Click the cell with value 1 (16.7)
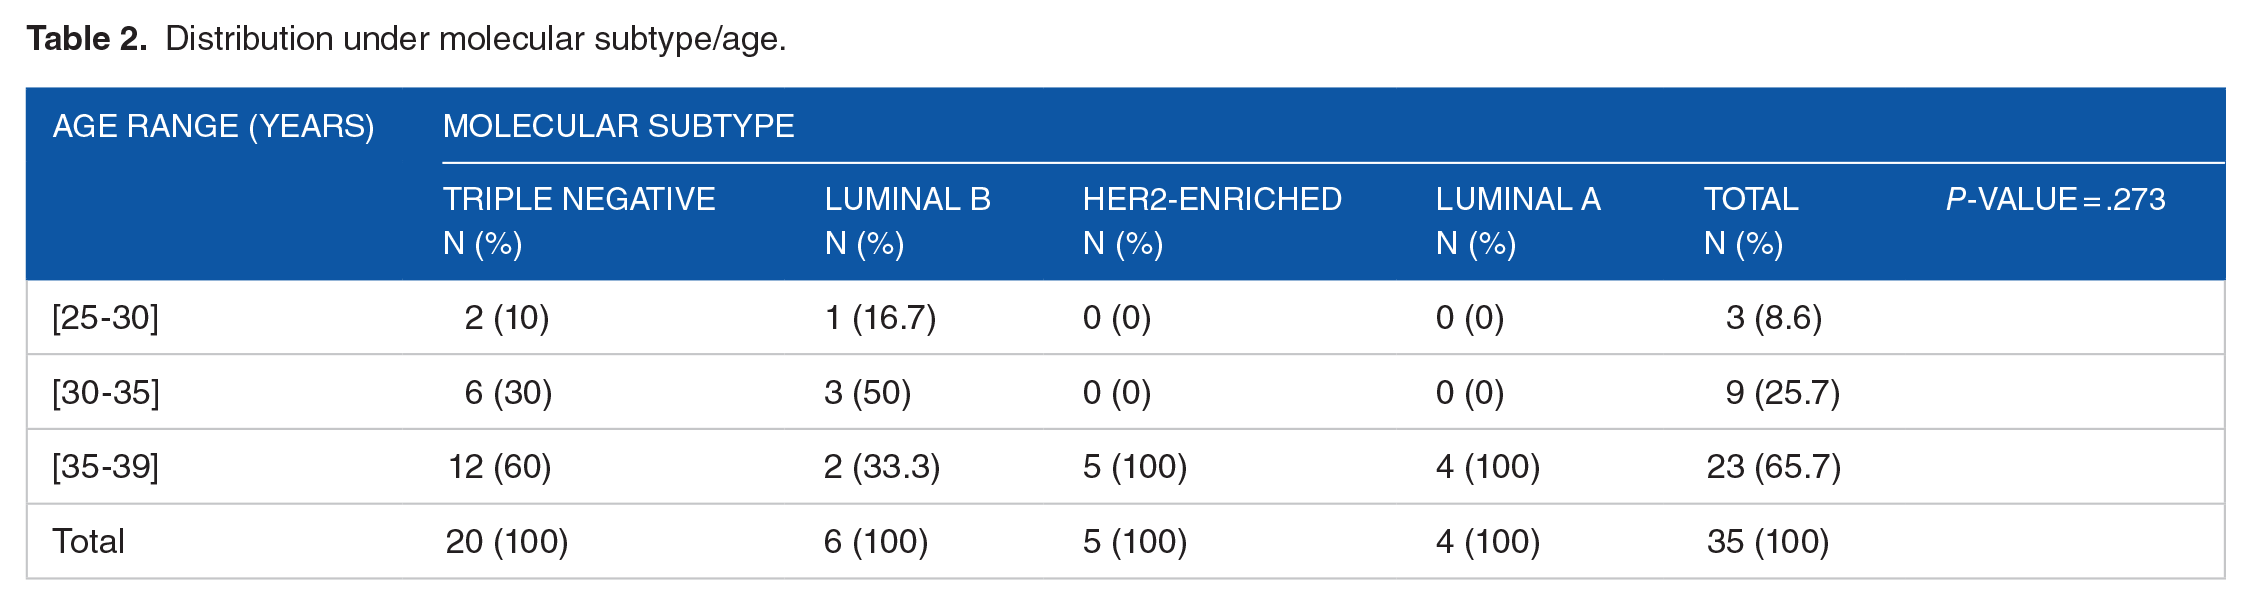Image resolution: width=2251 pixels, height=605 pixels. 880,317
